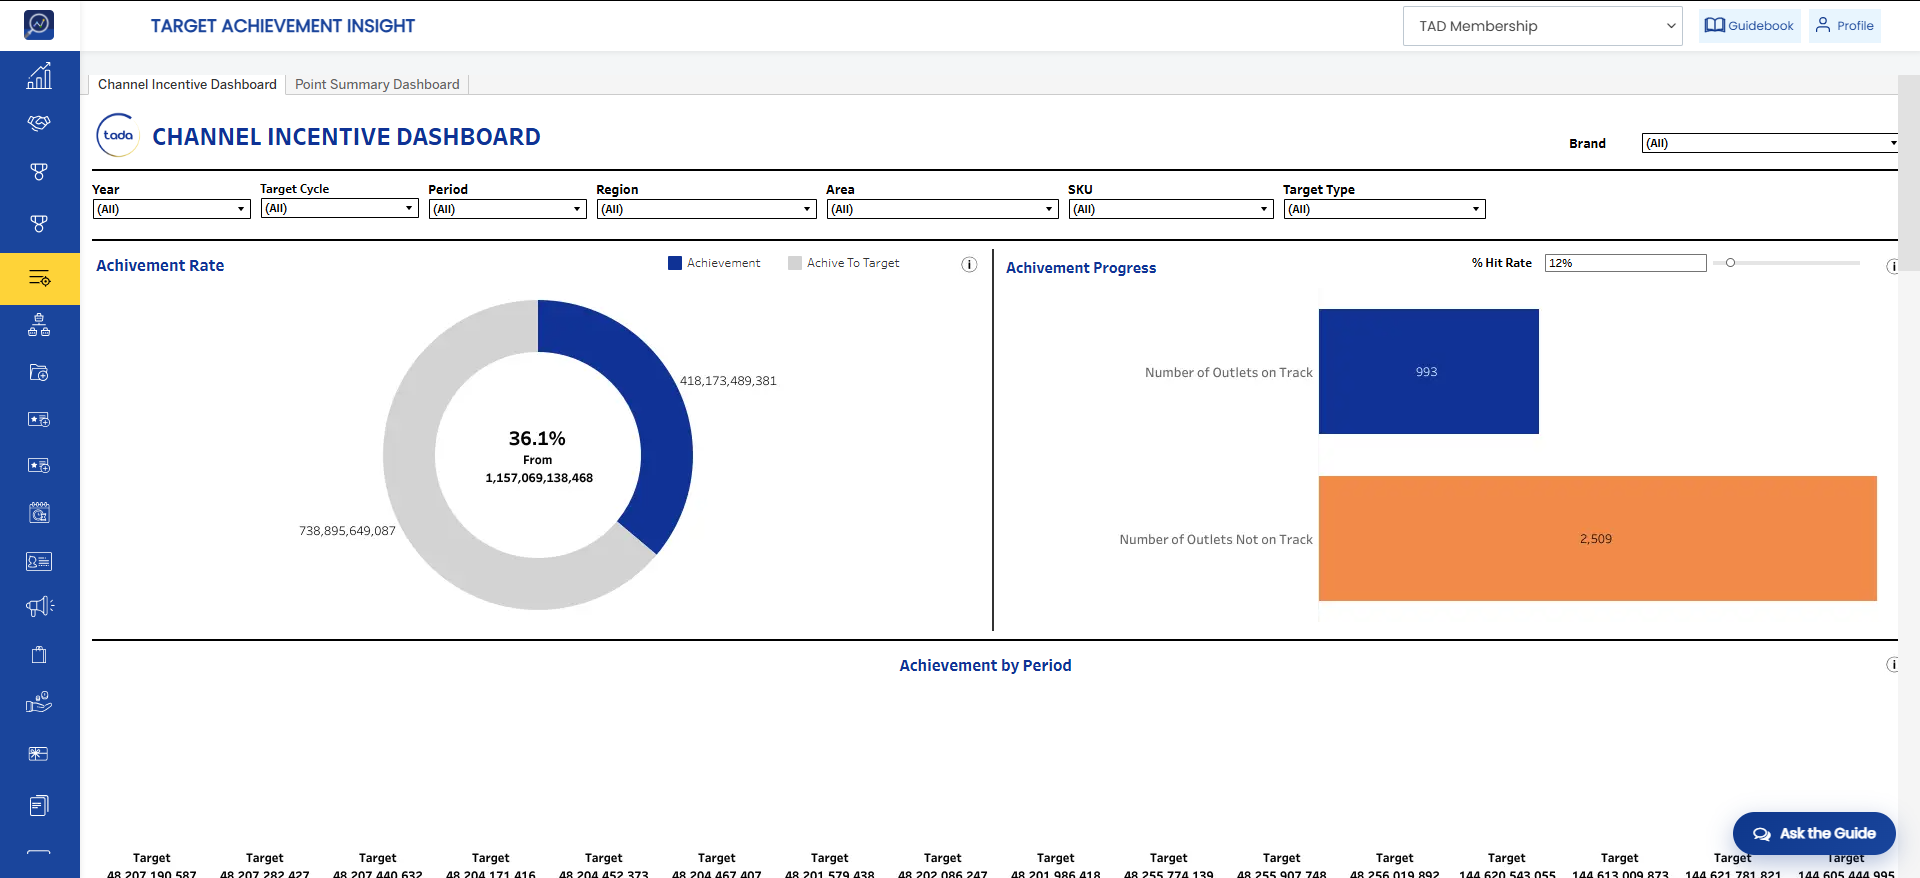Expand the TAD Membership dropdown

pyautogui.click(x=1543, y=26)
